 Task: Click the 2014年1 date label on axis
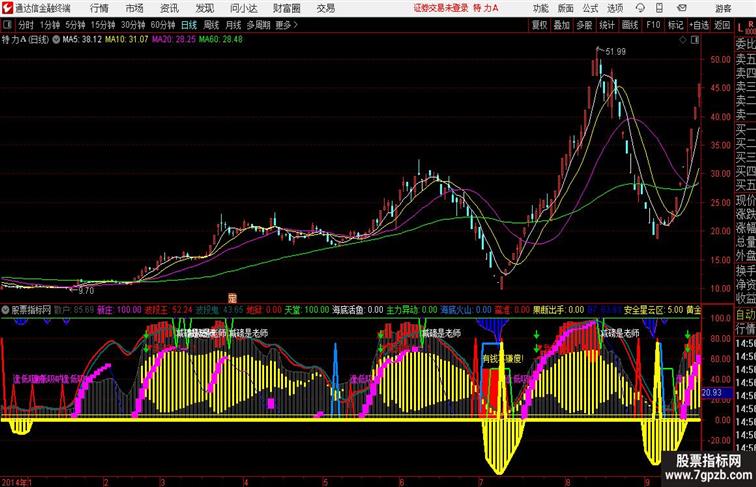click(17, 482)
